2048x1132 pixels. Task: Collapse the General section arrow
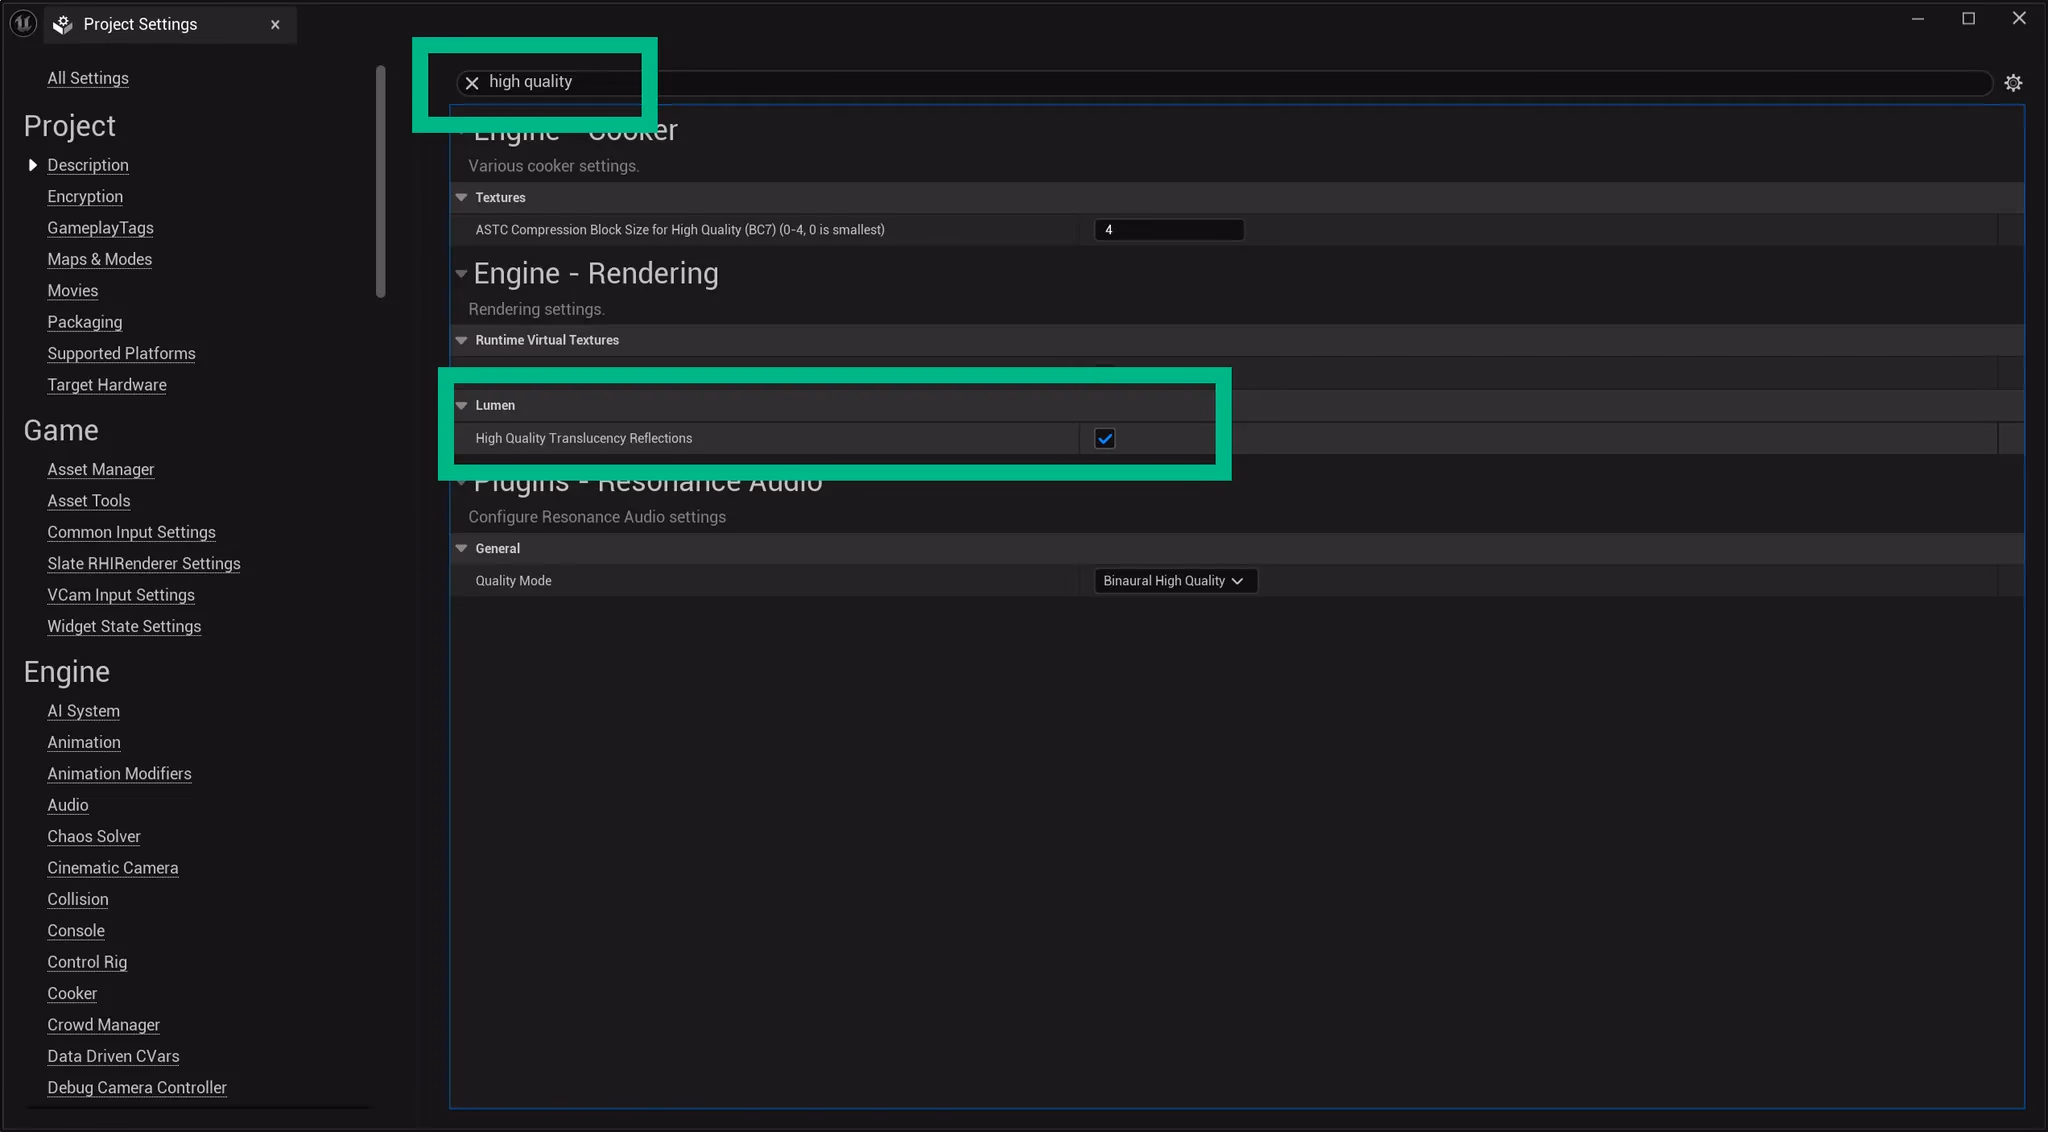tap(461, 548)
